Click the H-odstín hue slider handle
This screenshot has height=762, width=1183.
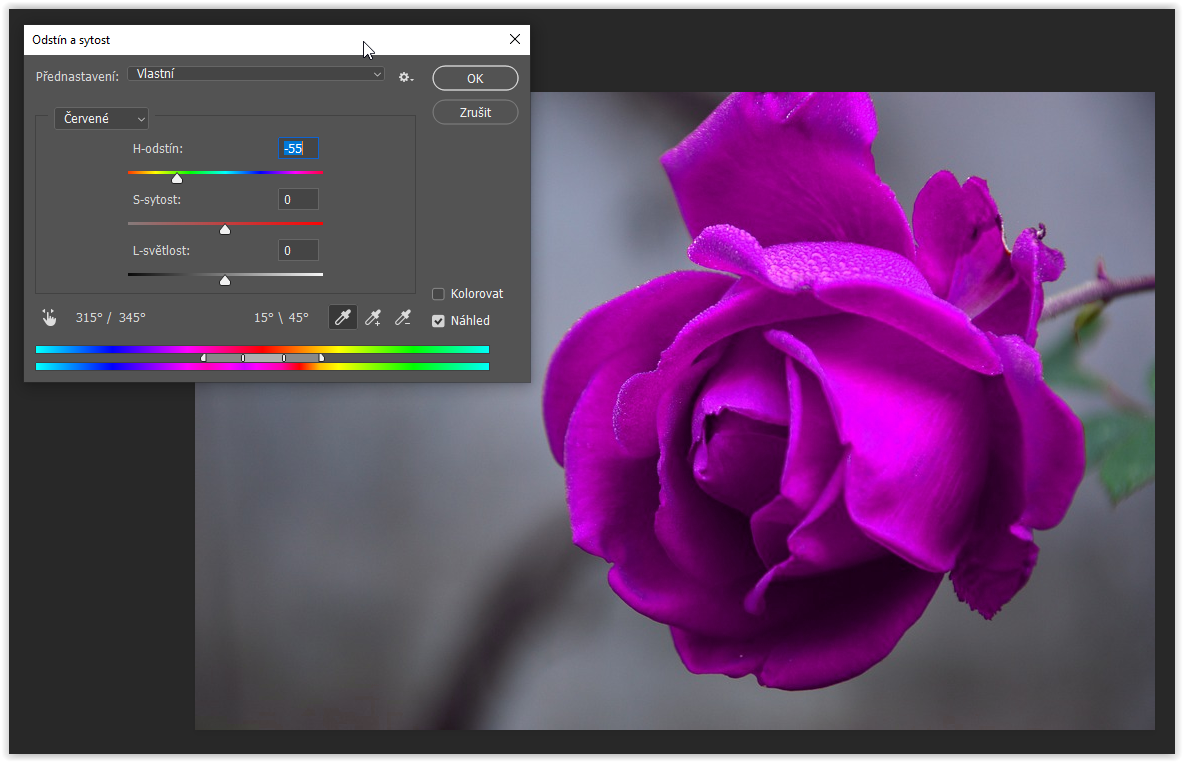[177, 179]
